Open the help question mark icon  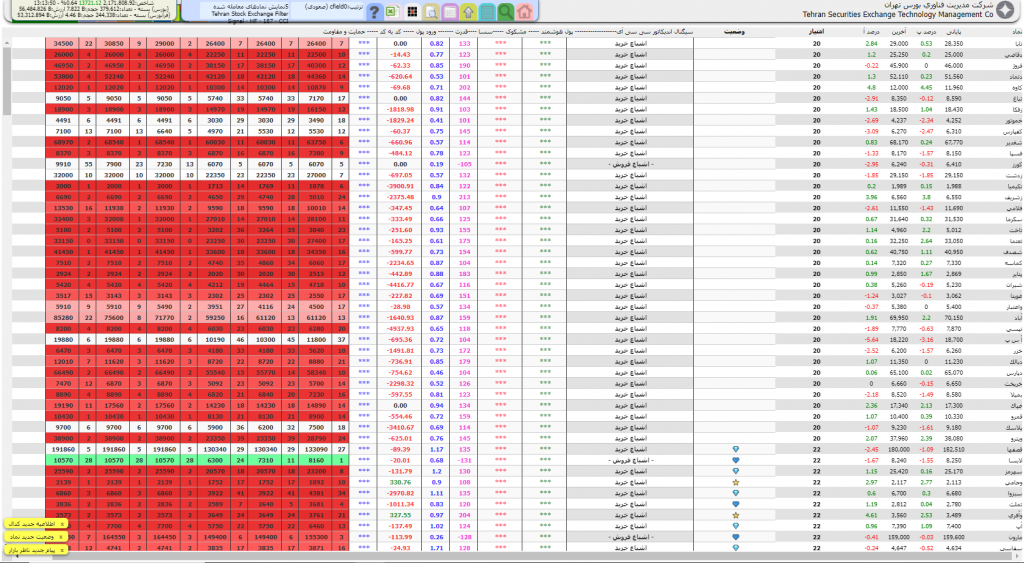click(x=374, y=13)
